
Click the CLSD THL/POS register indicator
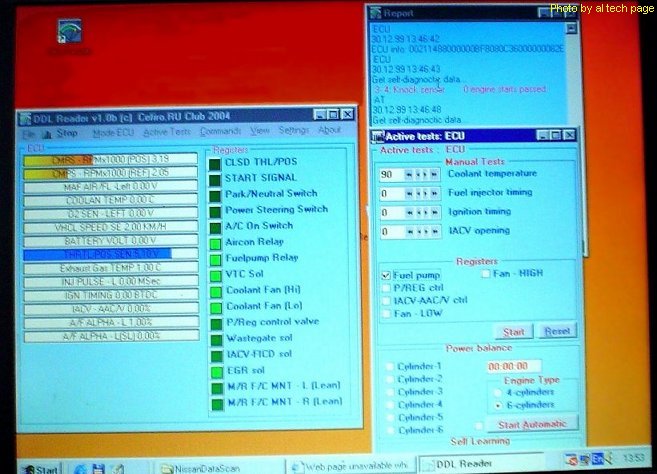pyautogui.click(x=215, y=162)
